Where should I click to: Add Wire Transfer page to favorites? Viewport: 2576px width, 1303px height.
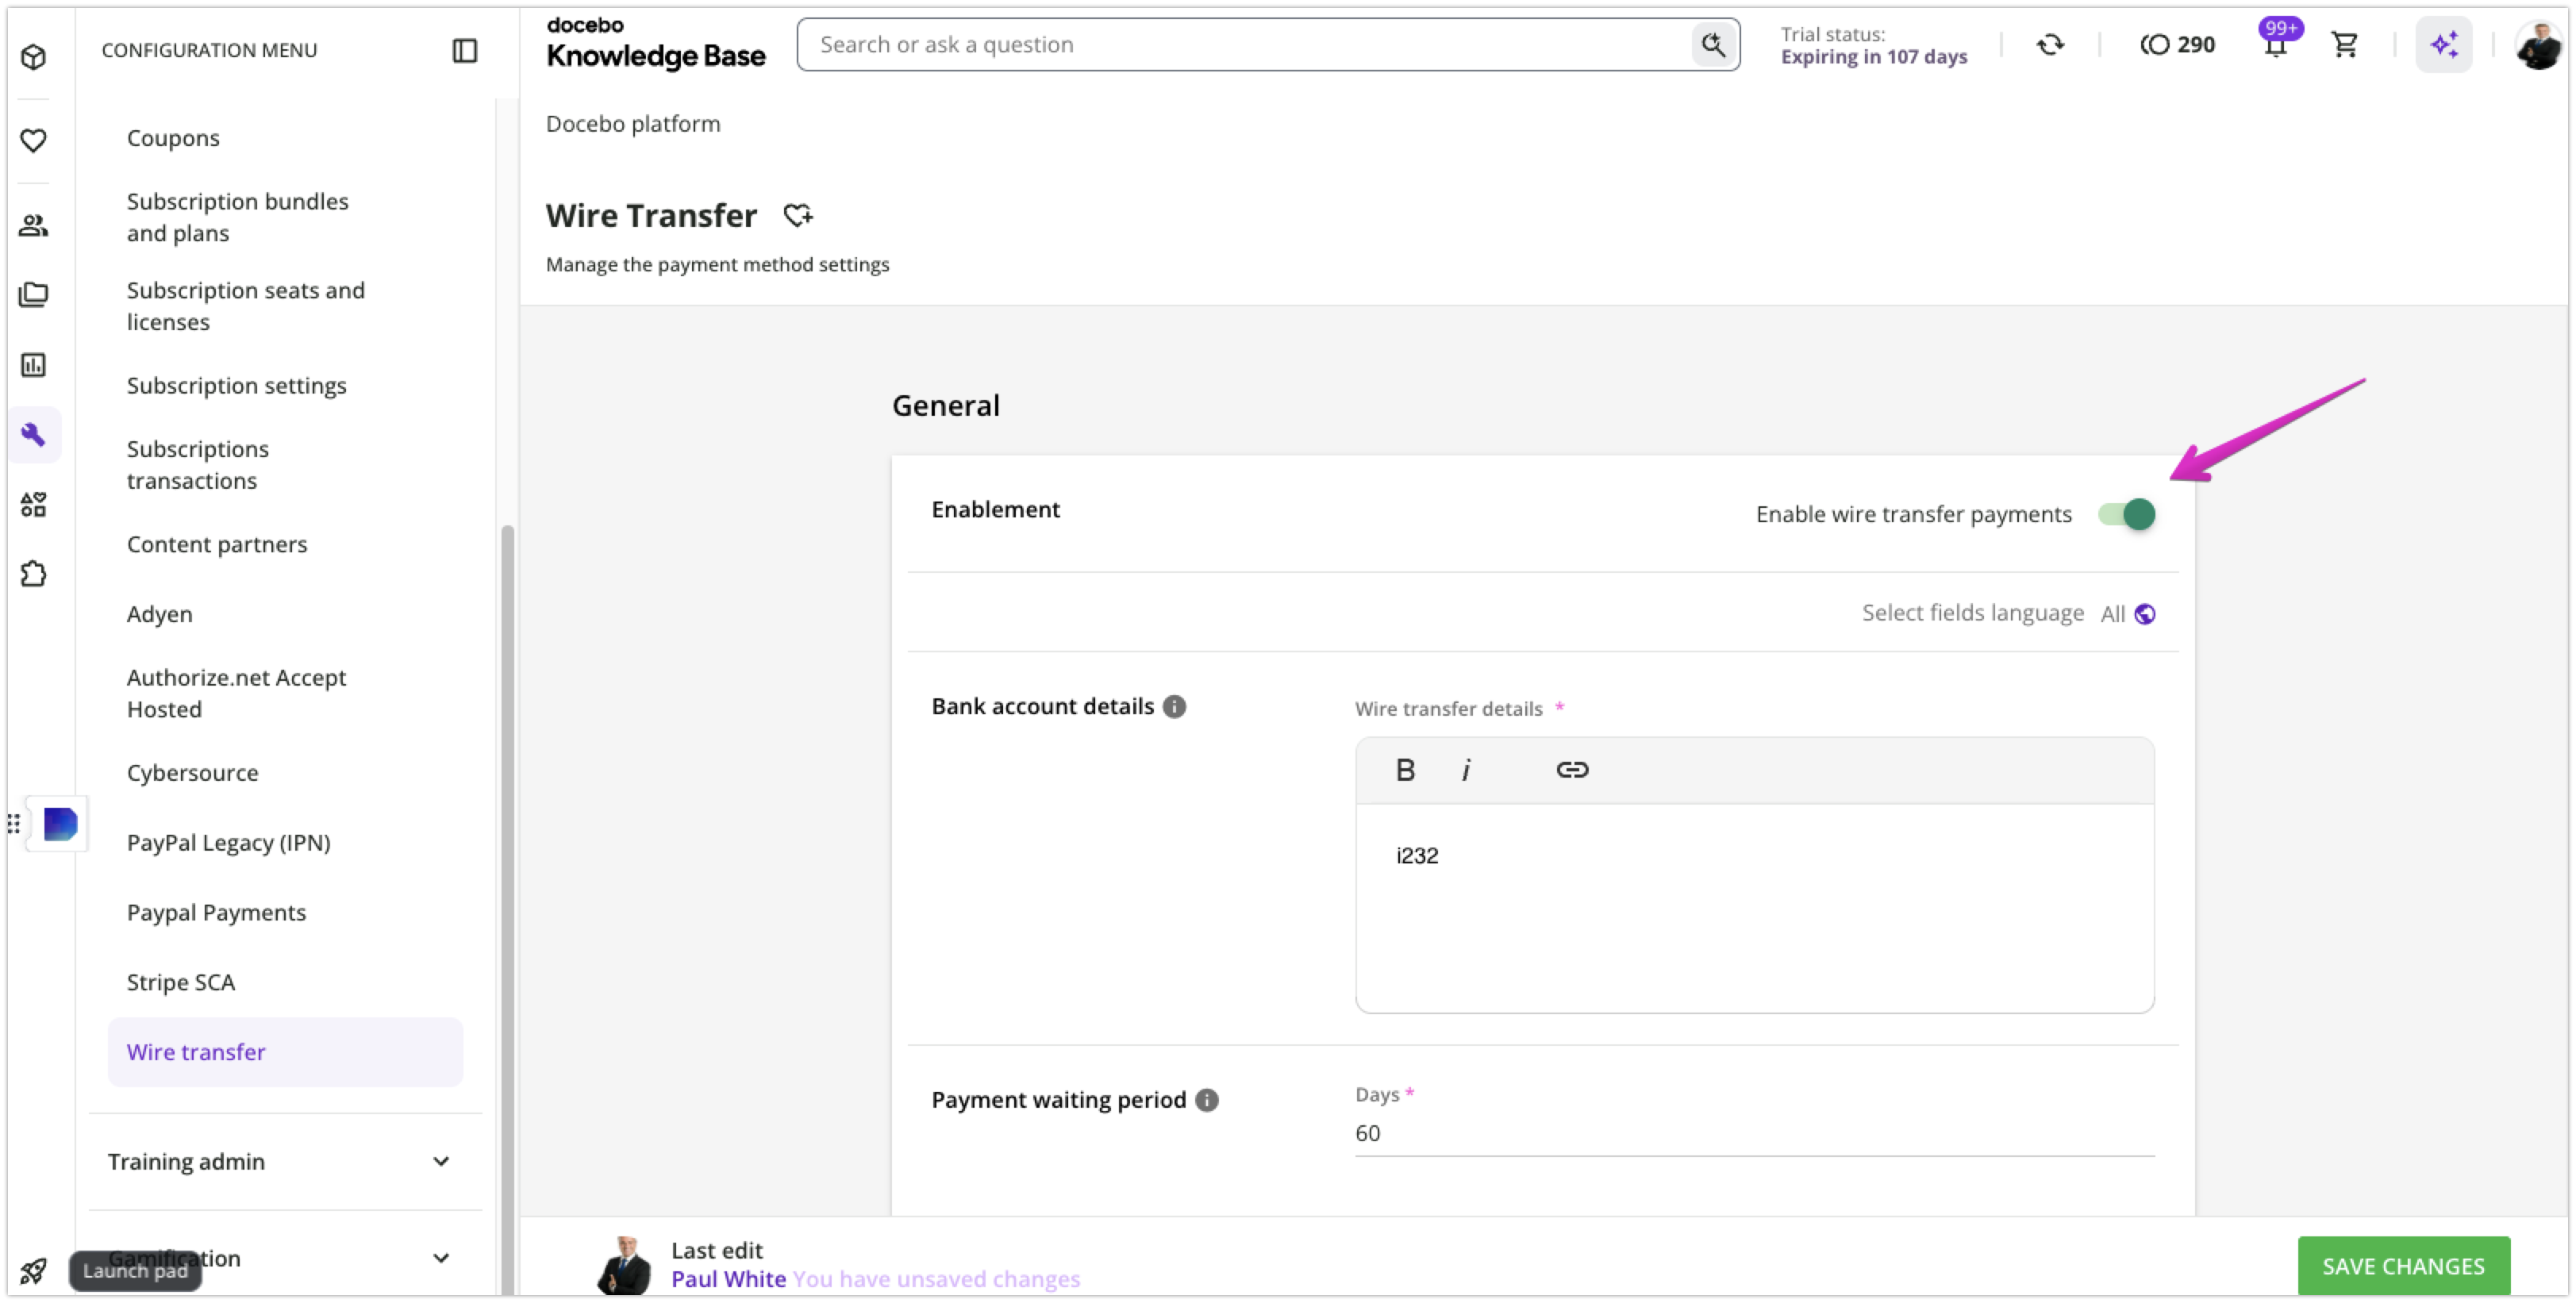[x=798, y=216]
